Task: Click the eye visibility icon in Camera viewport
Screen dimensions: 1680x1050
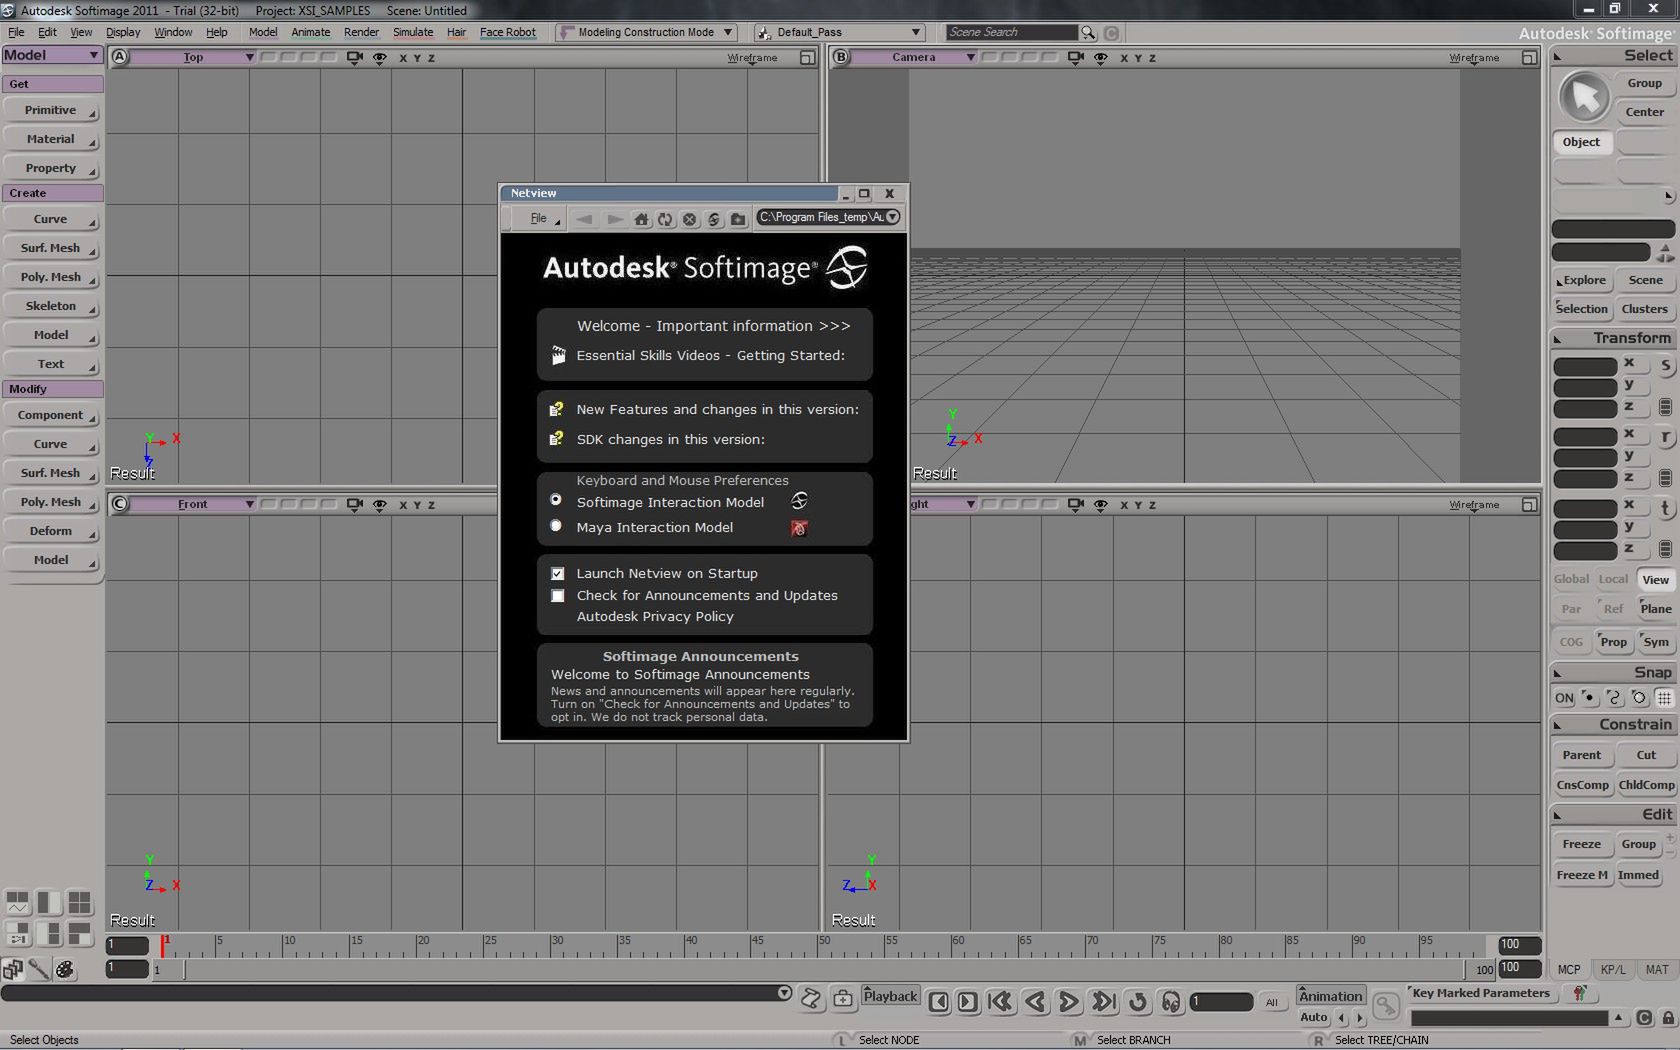Action: pos(1100,57)
